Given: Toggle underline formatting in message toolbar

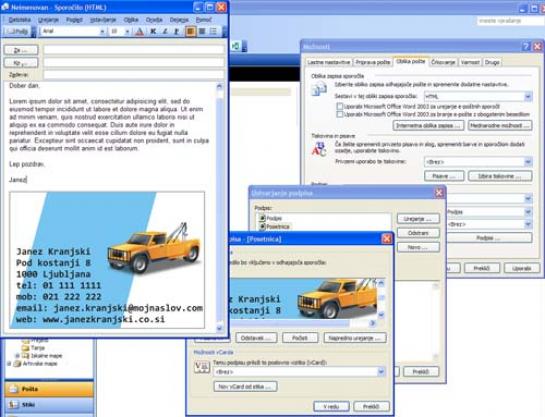Looking at the screenshot, I should pos(177,32).
